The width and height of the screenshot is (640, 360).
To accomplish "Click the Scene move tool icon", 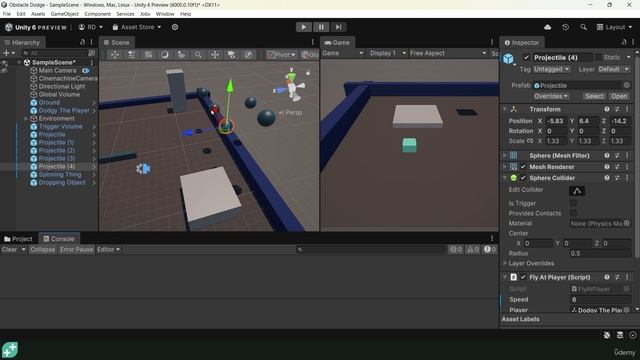I will click(215, 54).
